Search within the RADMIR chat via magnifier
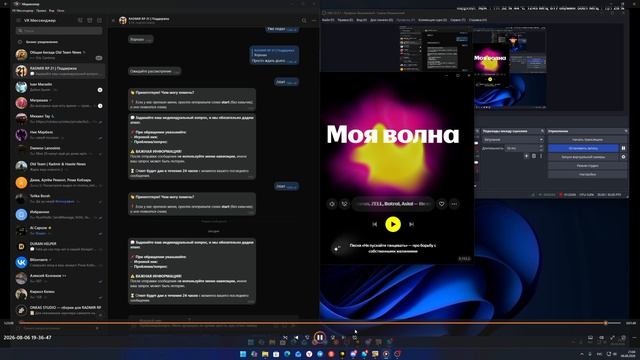 (x=304, y=20)
